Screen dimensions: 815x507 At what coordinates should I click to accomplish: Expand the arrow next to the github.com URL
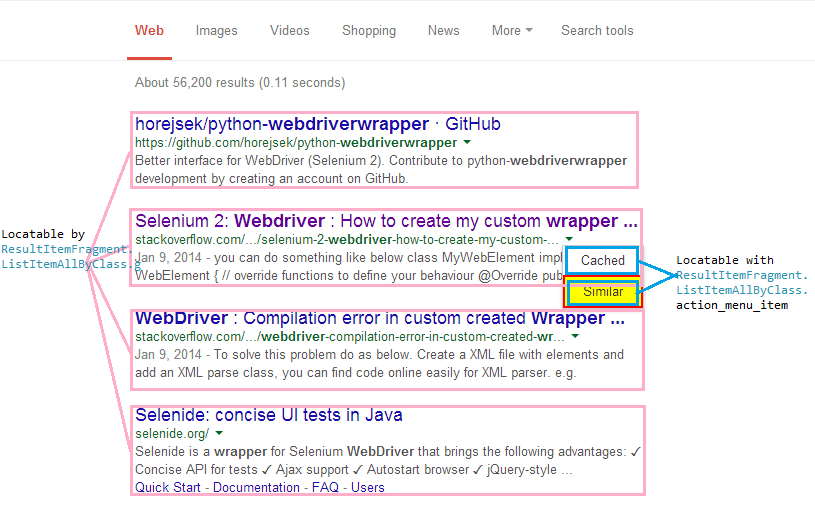click(x=467, y=142)
